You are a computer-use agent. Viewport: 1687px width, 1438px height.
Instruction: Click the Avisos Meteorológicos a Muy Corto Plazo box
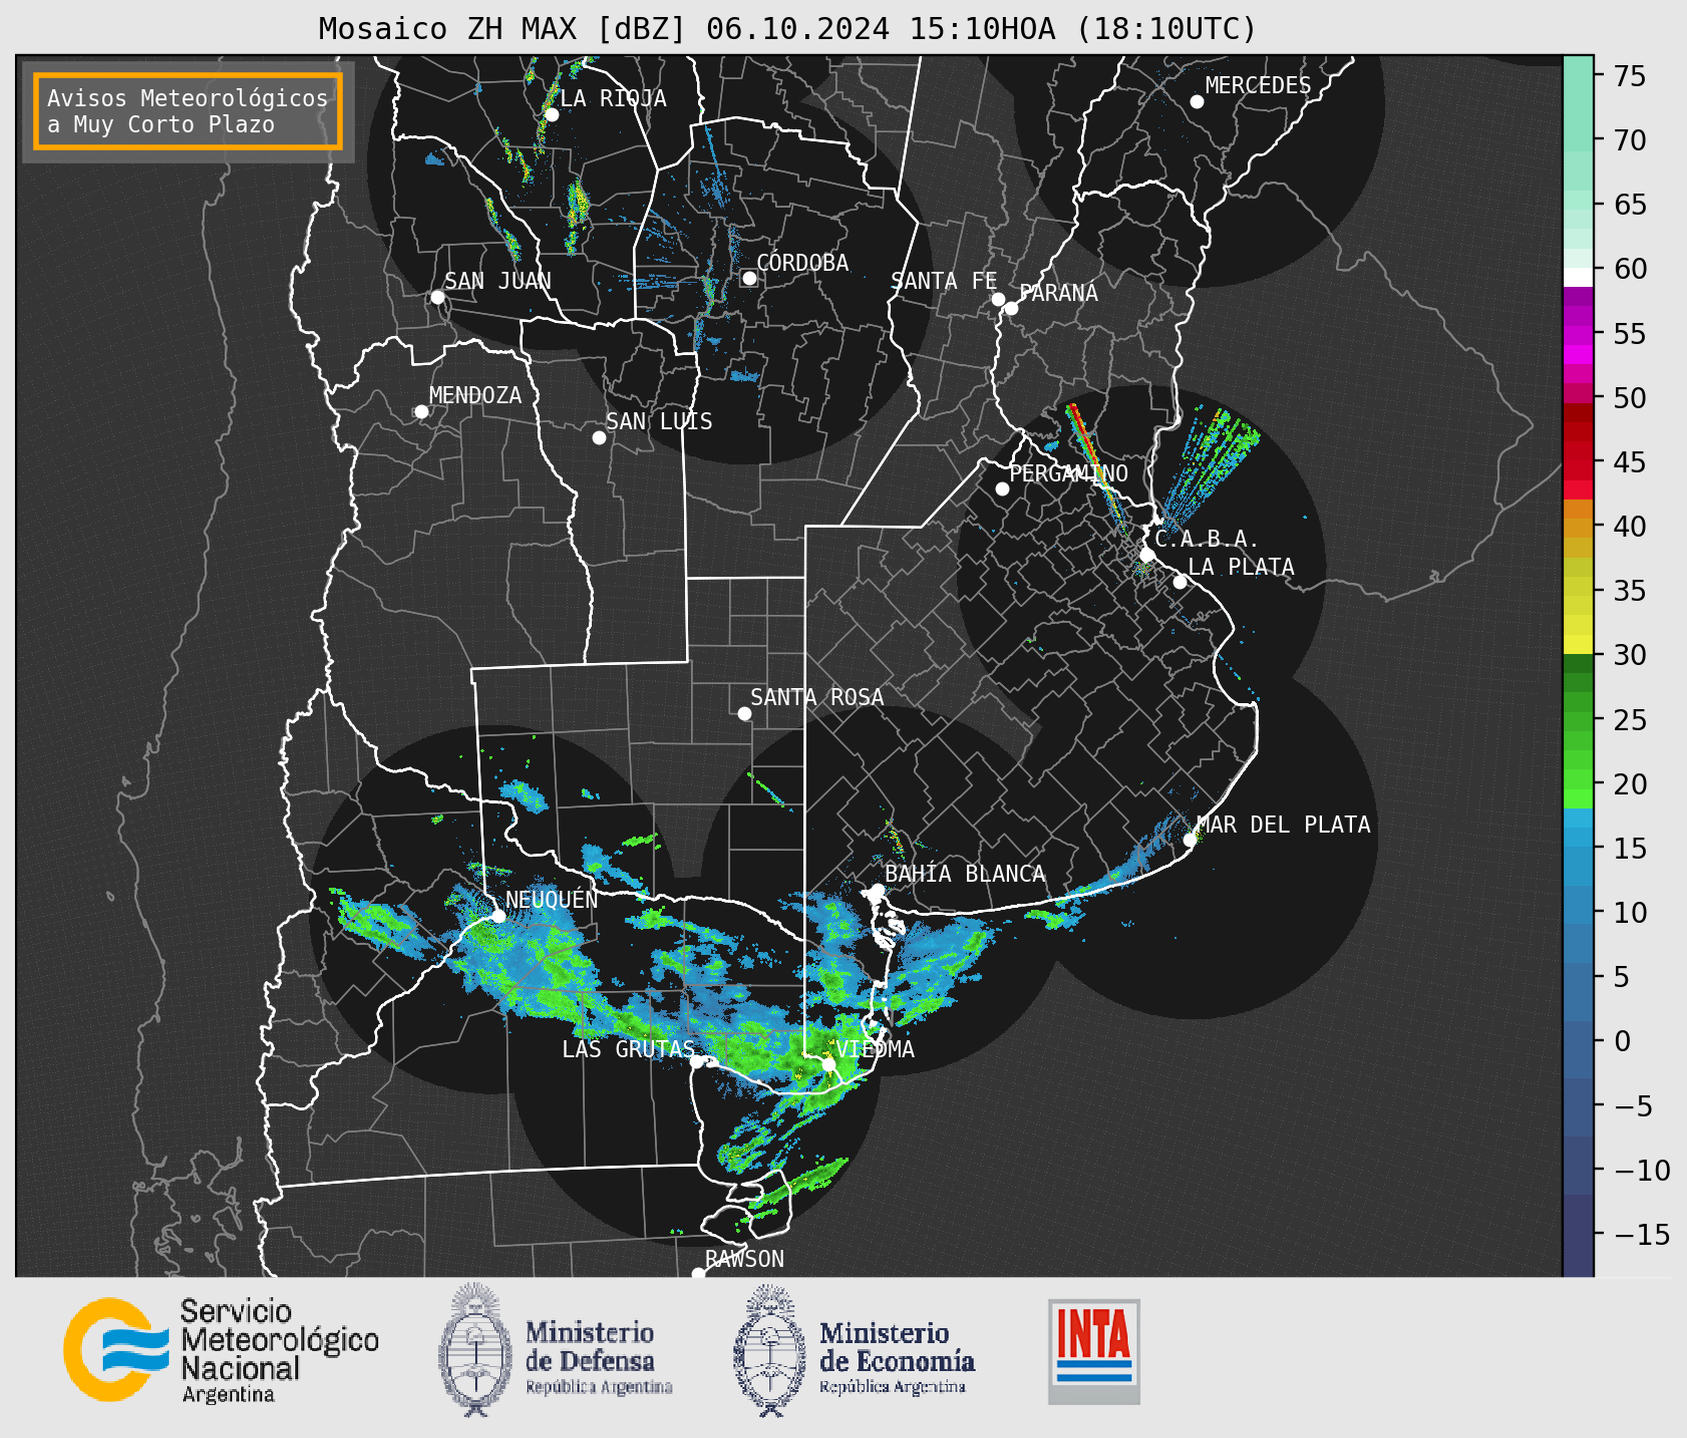point(188,111)
